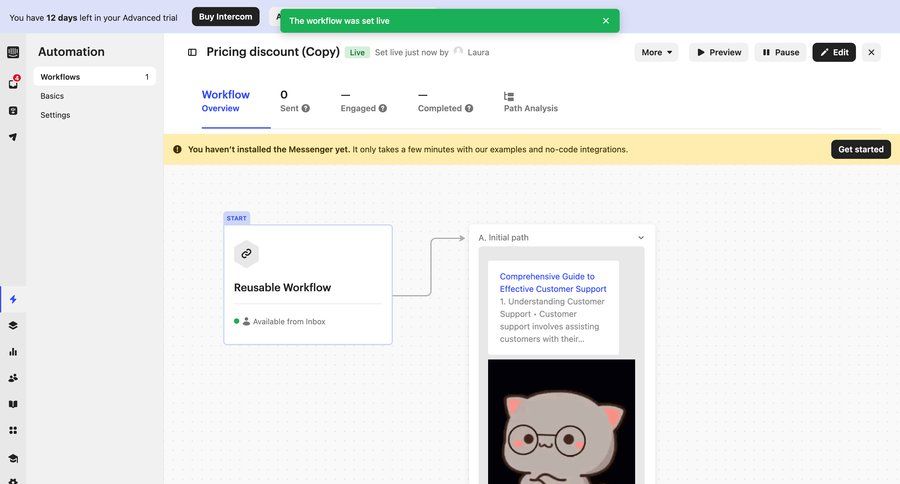The width and height of the screenshot is (900, 484).
Task: Close the workflow with the X button
Action: coord(871,52)
